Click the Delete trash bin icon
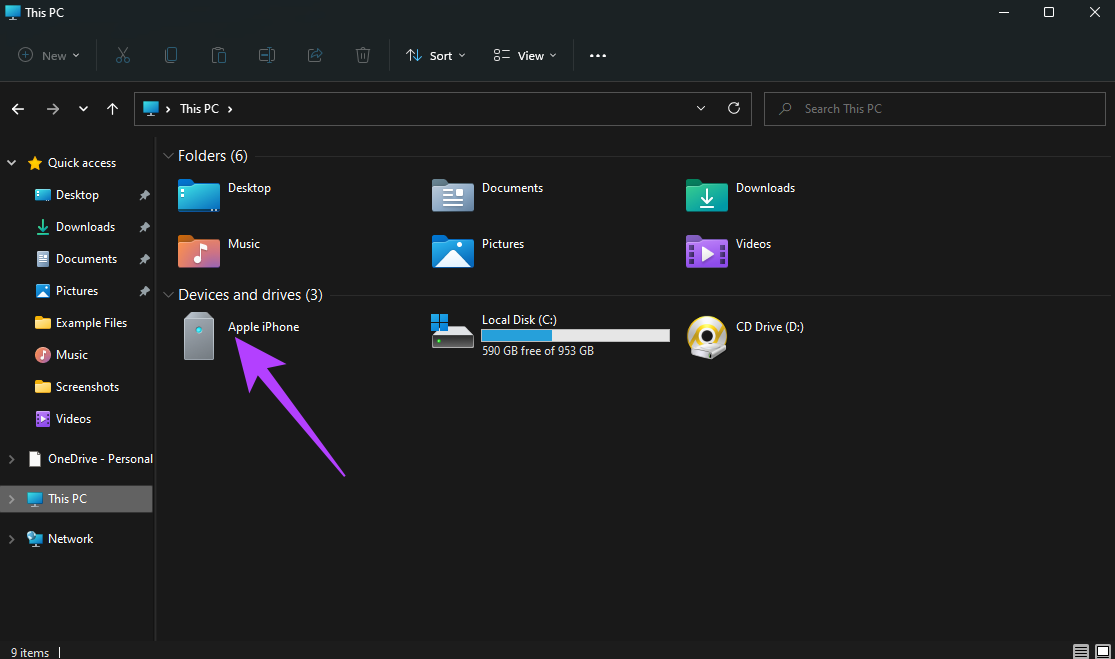 363,55
